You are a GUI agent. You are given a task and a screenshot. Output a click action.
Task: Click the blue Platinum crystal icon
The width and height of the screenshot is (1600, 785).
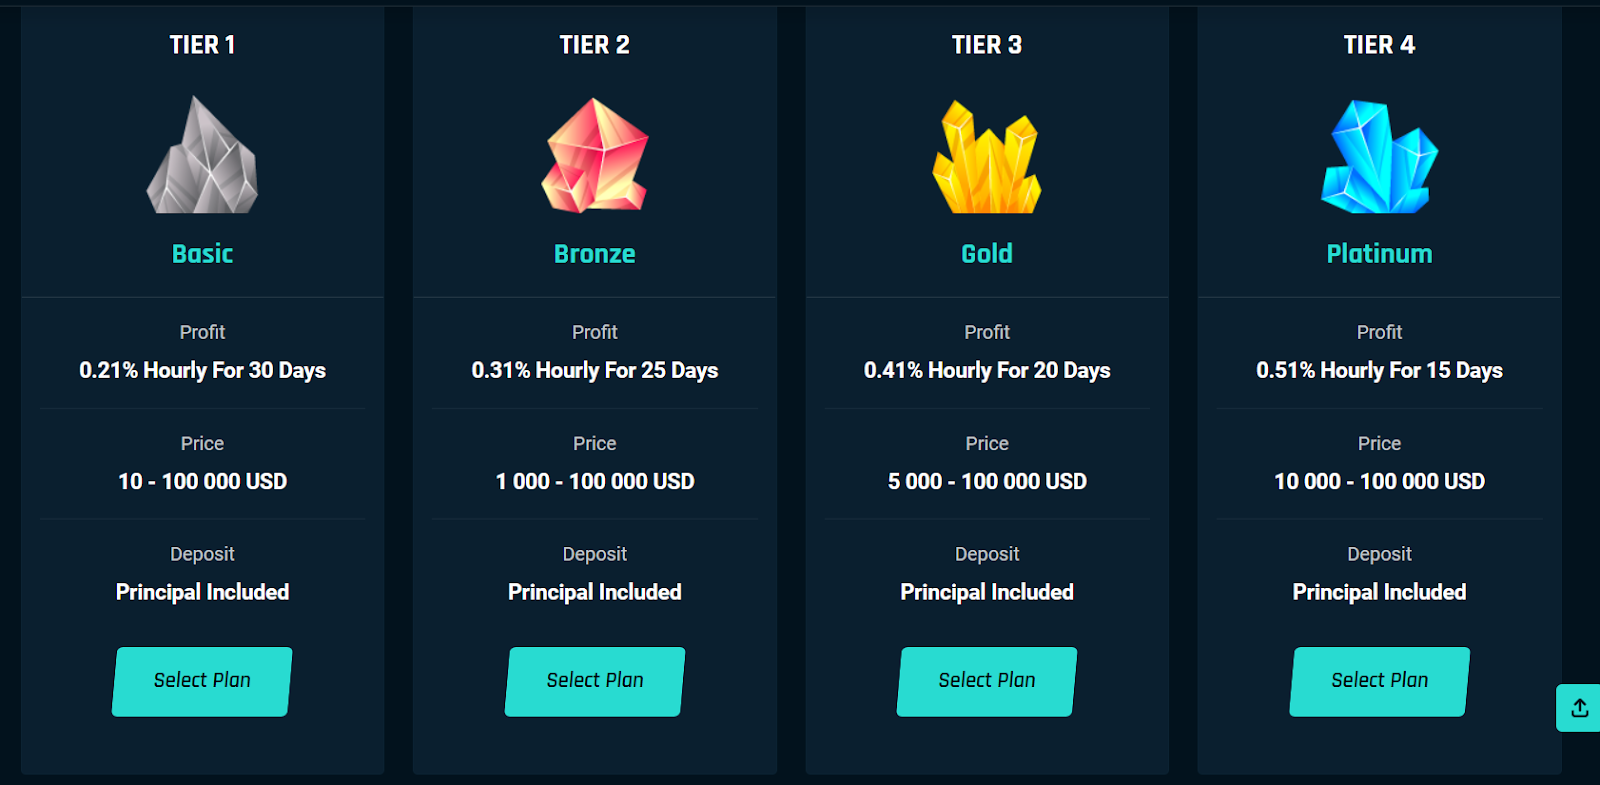pyautogui.click(x=1379, y=156)
